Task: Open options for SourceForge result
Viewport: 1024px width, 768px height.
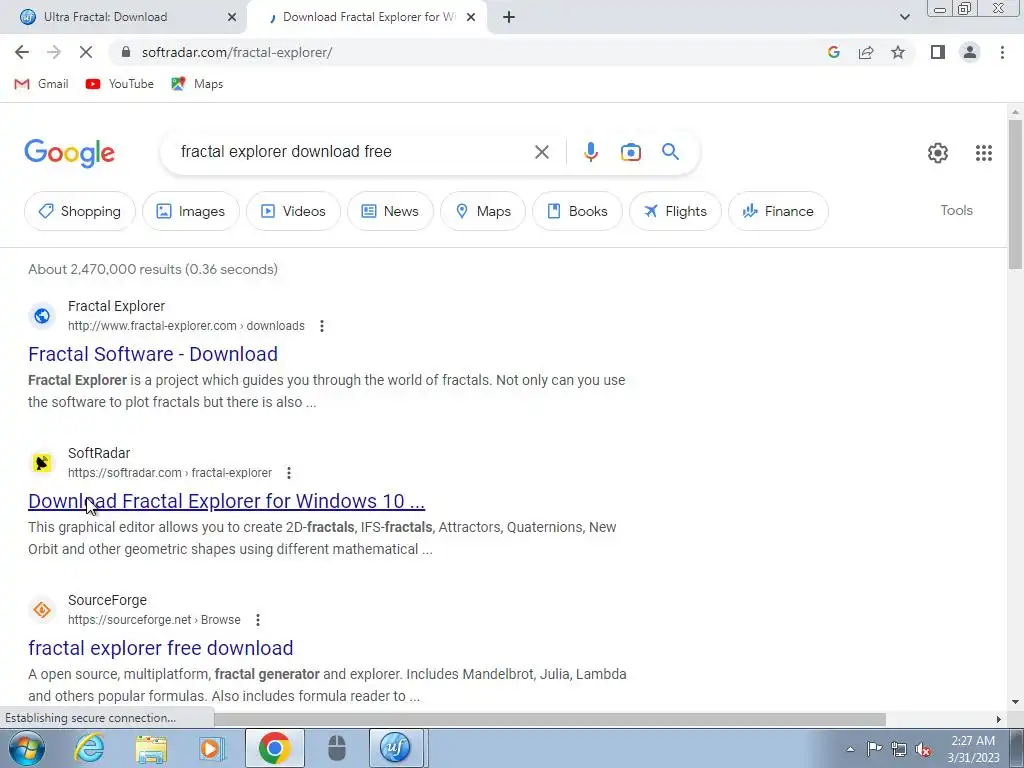Action: tap(258, 620)
